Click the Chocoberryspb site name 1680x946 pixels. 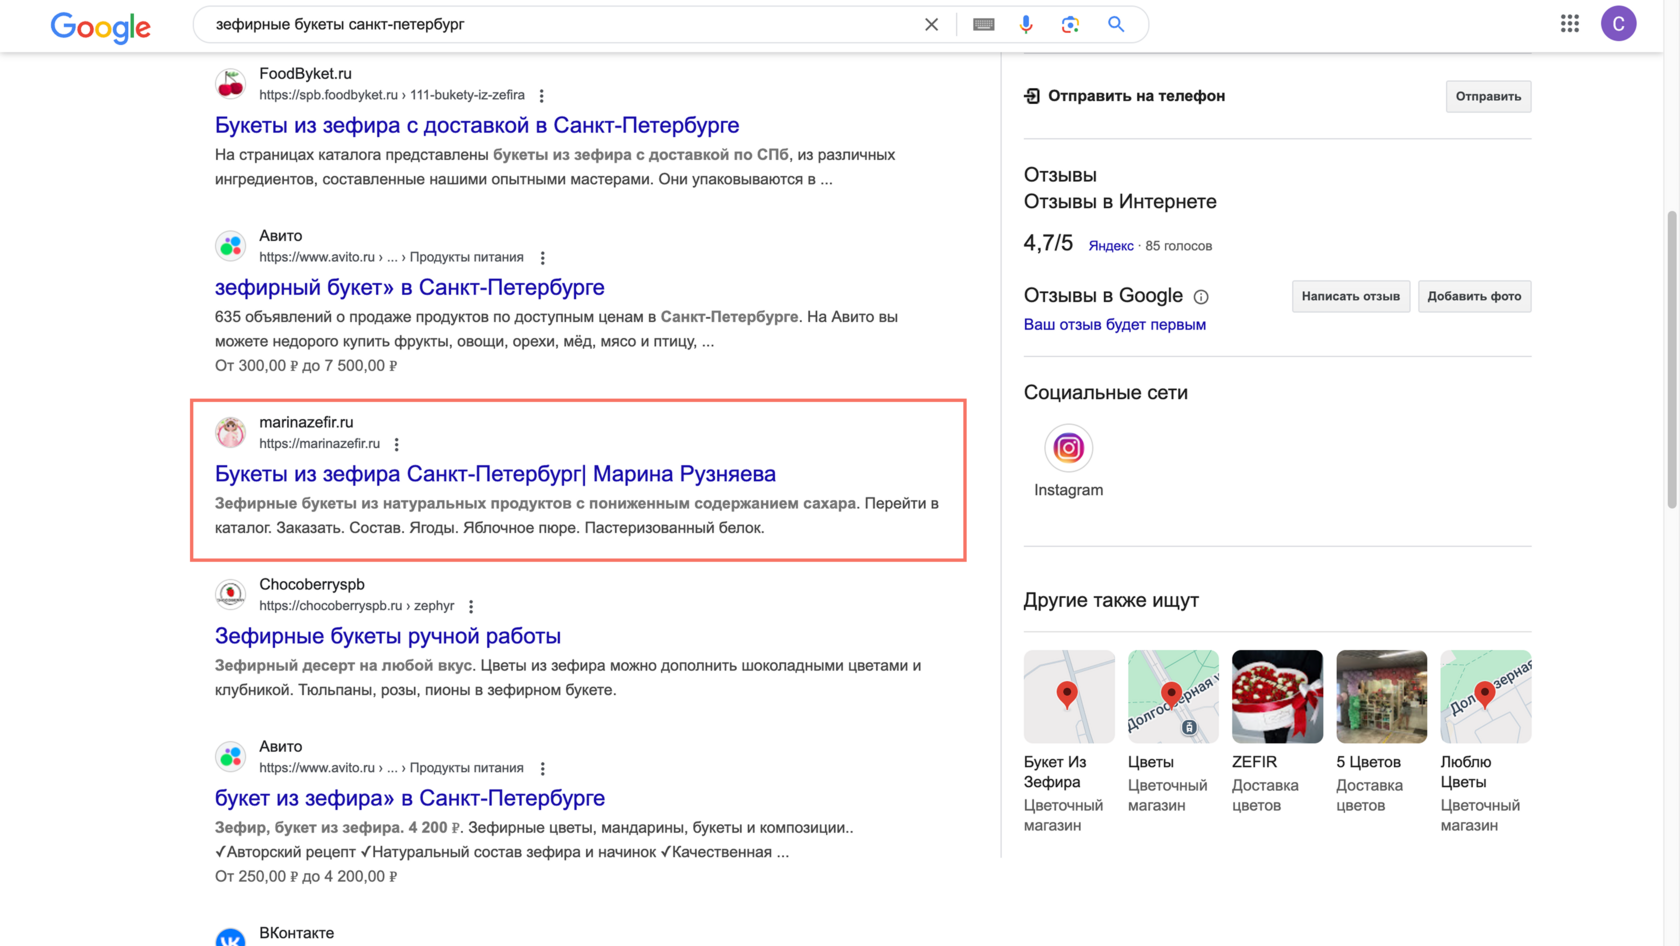(x=312, y=584)
